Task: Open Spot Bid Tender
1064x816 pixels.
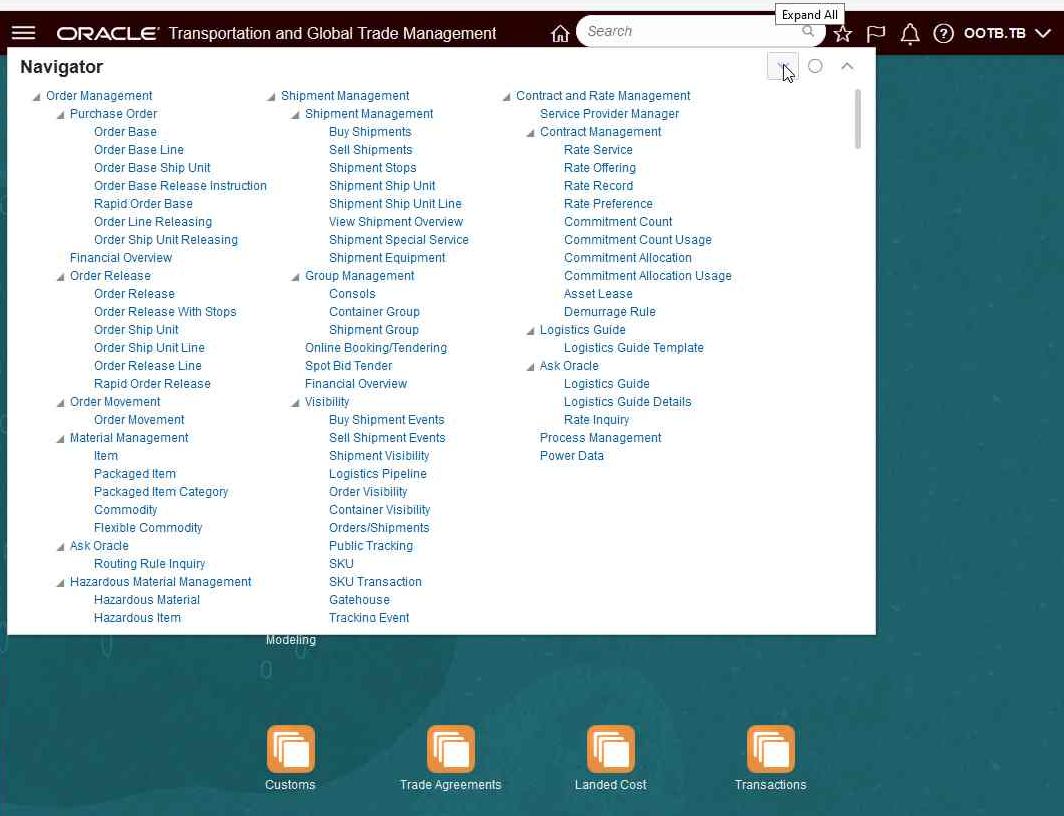Action: pos(348,365)
